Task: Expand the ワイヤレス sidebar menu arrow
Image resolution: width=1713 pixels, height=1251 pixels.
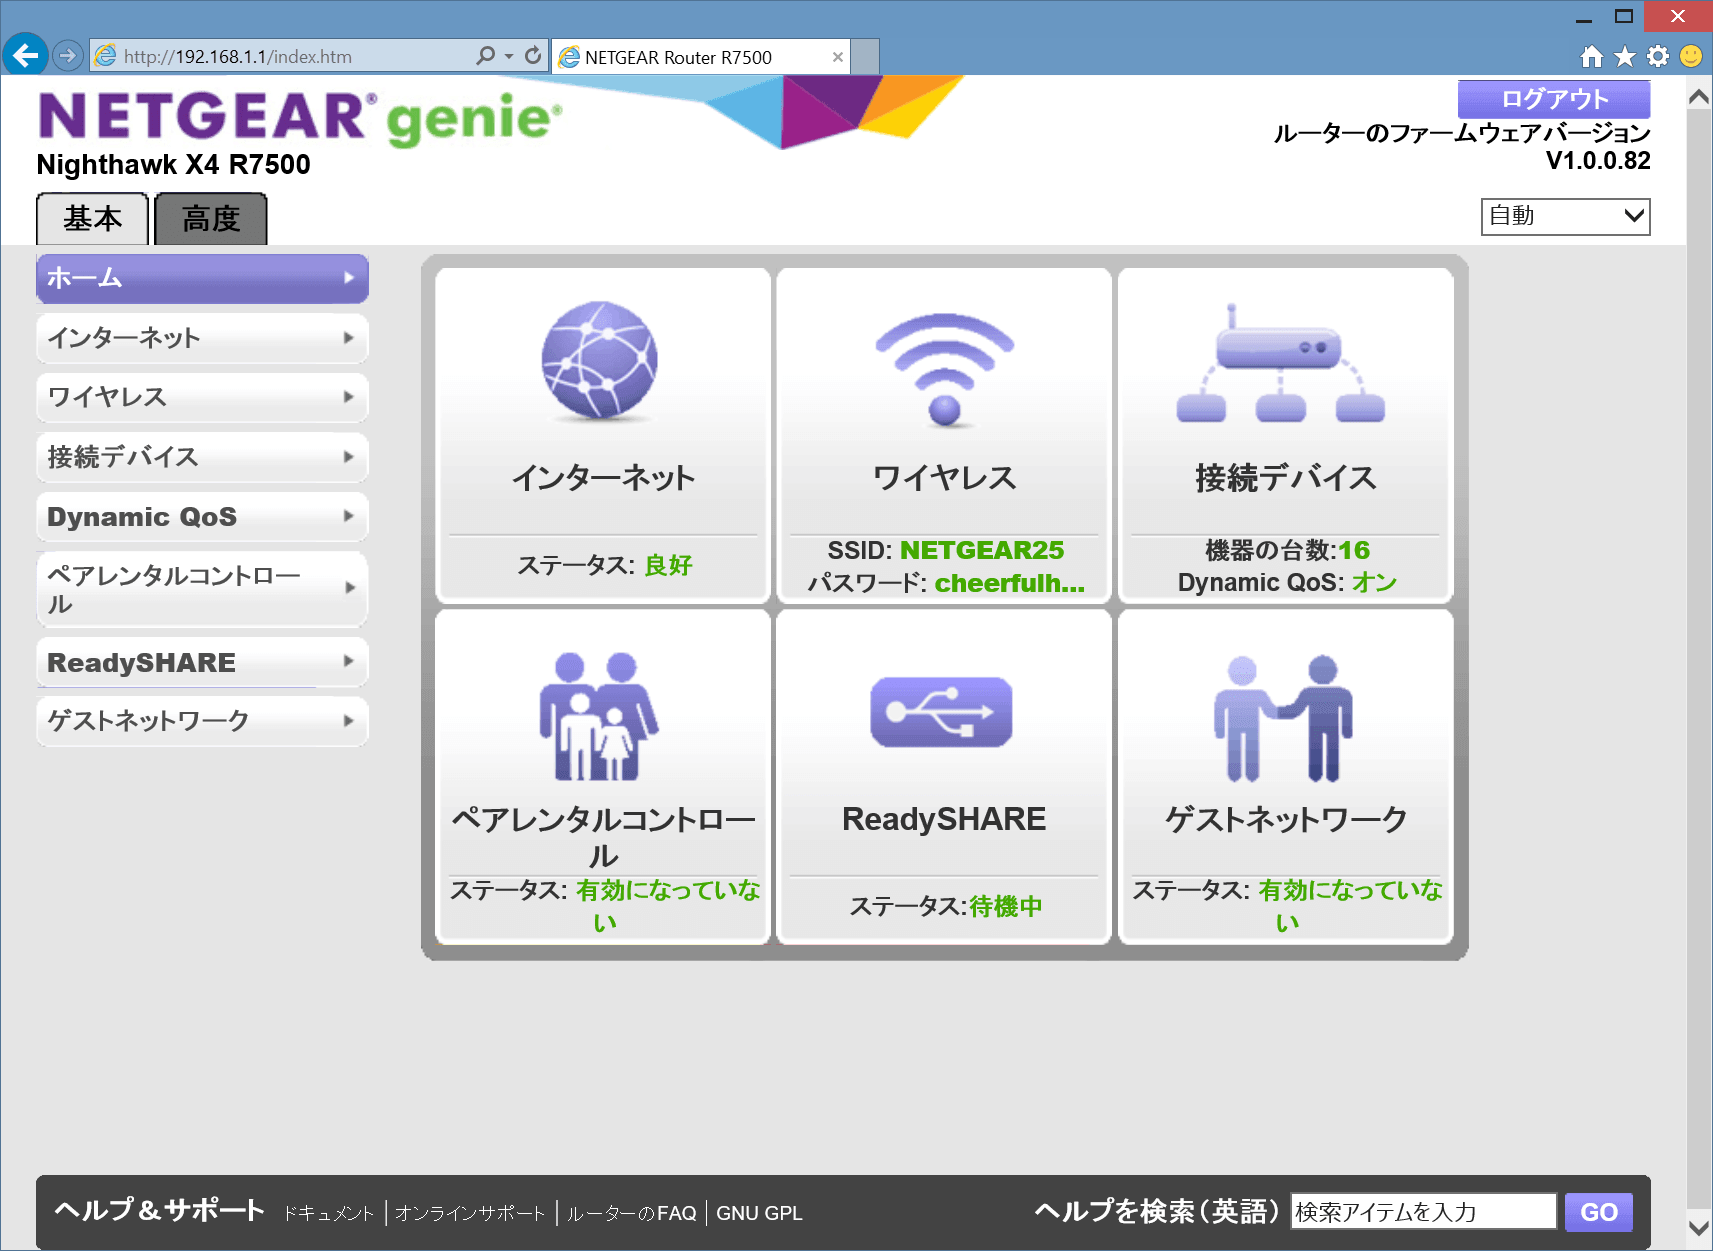Action: pos(348,397)
